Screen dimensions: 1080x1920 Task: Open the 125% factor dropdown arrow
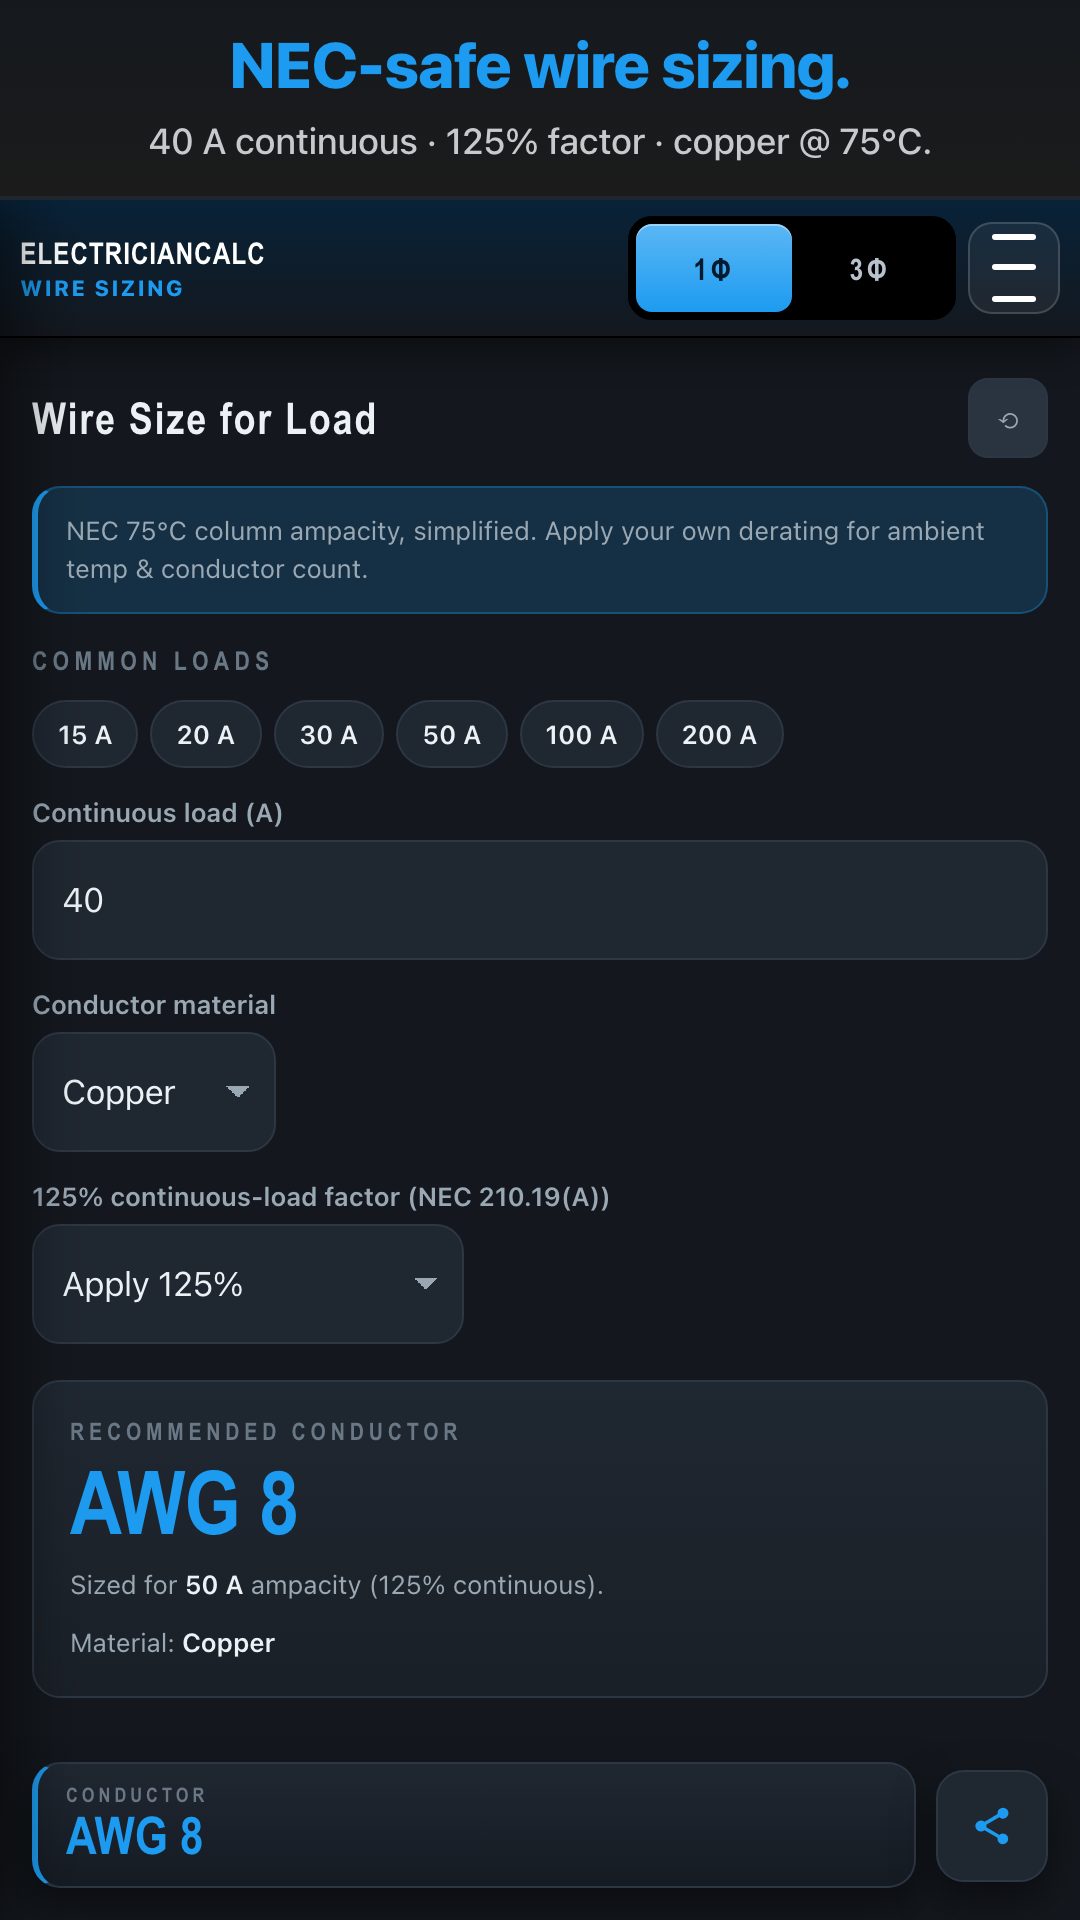coord(425,1284)
